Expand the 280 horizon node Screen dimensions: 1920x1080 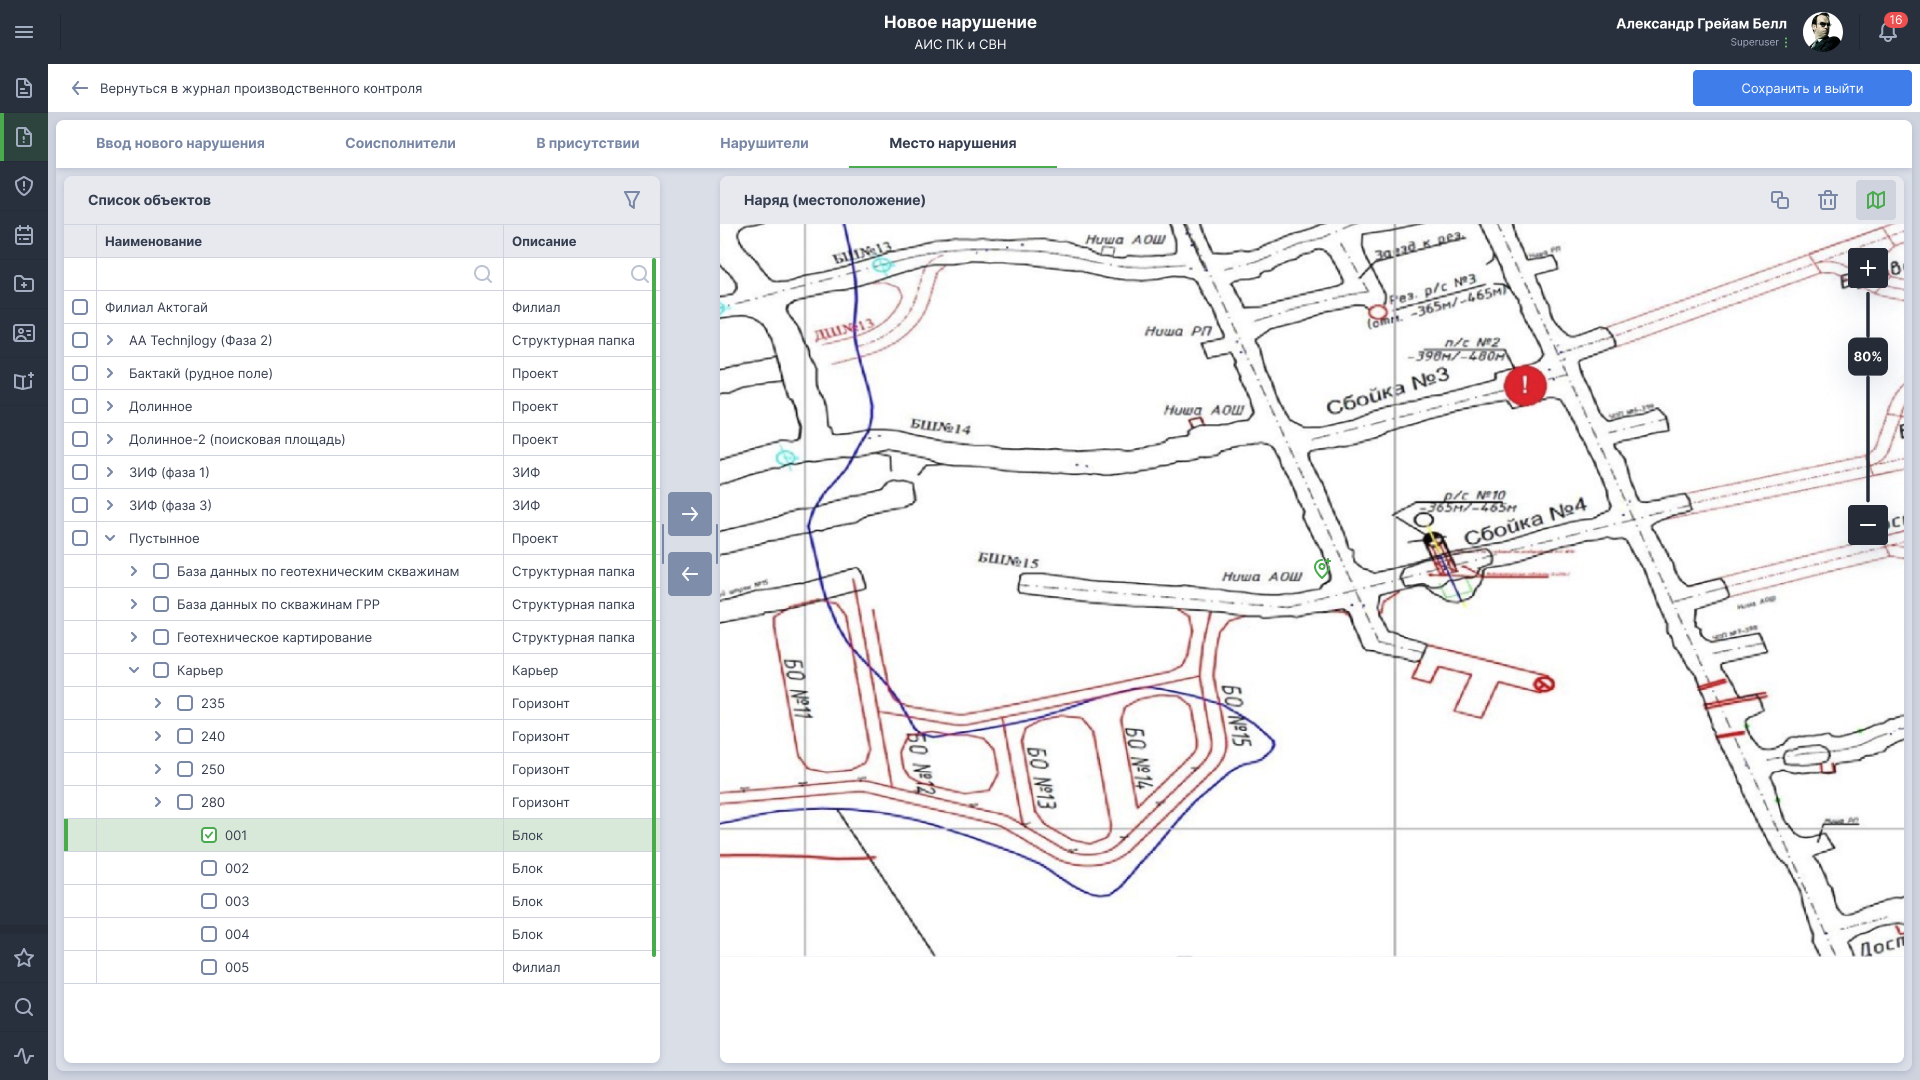click(x=158, y=802)
